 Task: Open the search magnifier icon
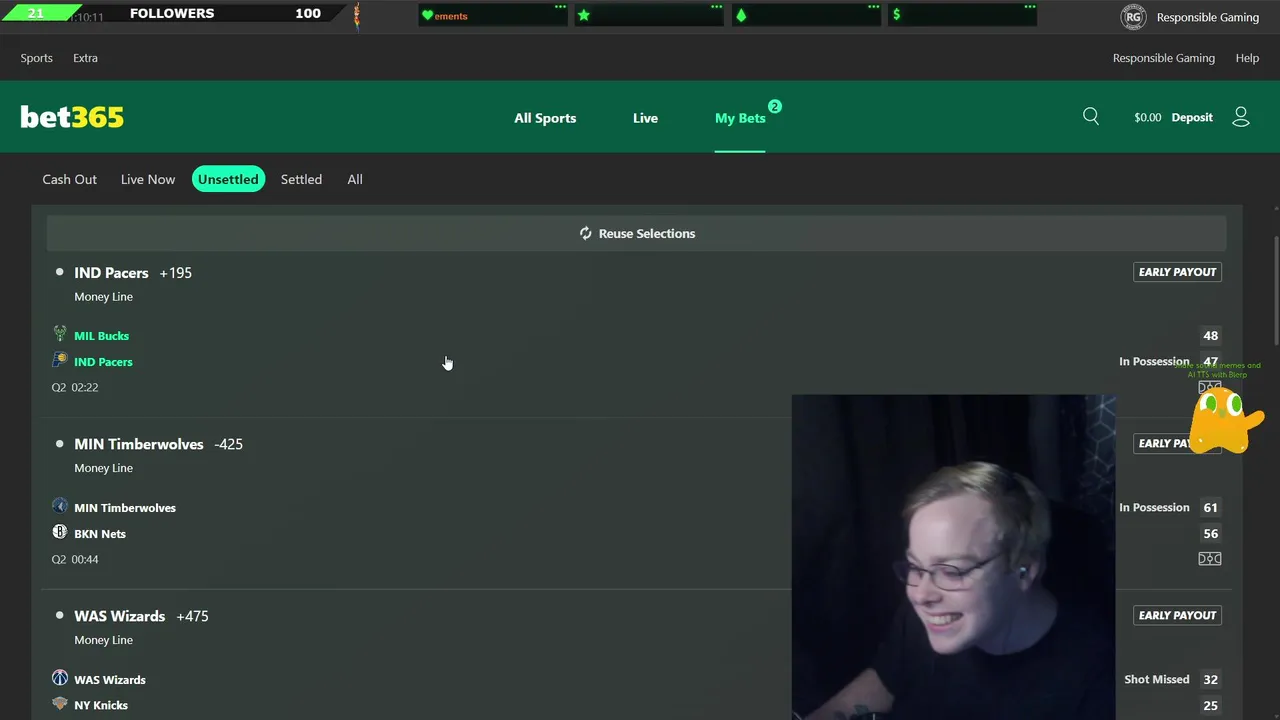click(1091, 117)
